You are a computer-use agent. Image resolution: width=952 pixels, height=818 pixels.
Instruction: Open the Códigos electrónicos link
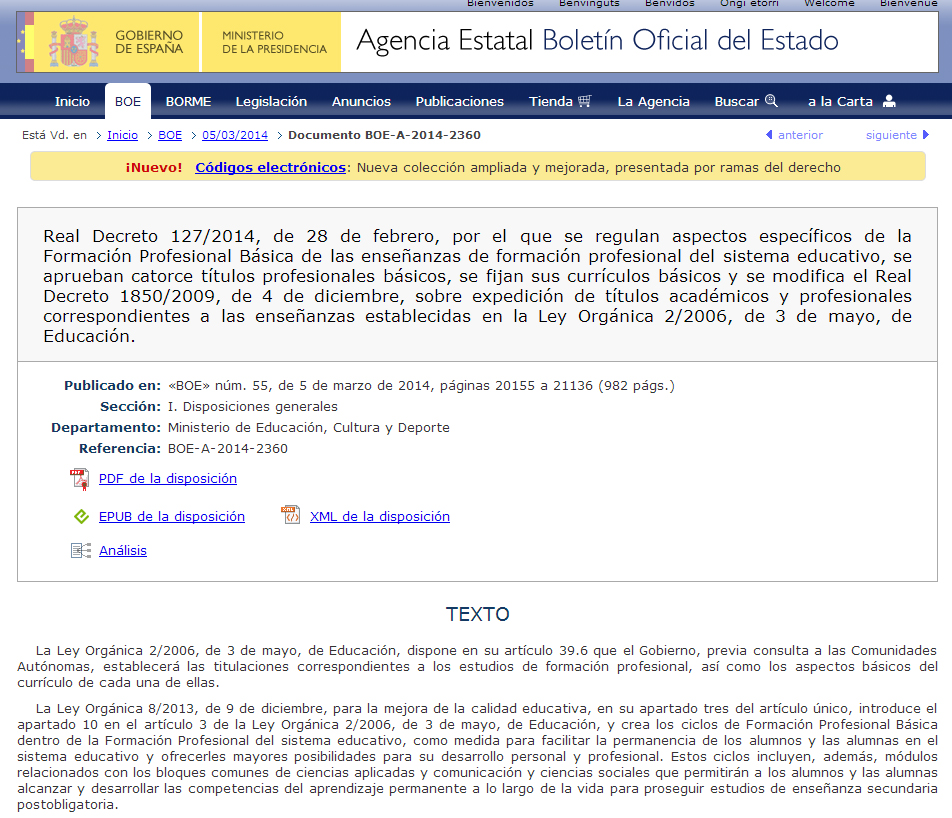270,167
